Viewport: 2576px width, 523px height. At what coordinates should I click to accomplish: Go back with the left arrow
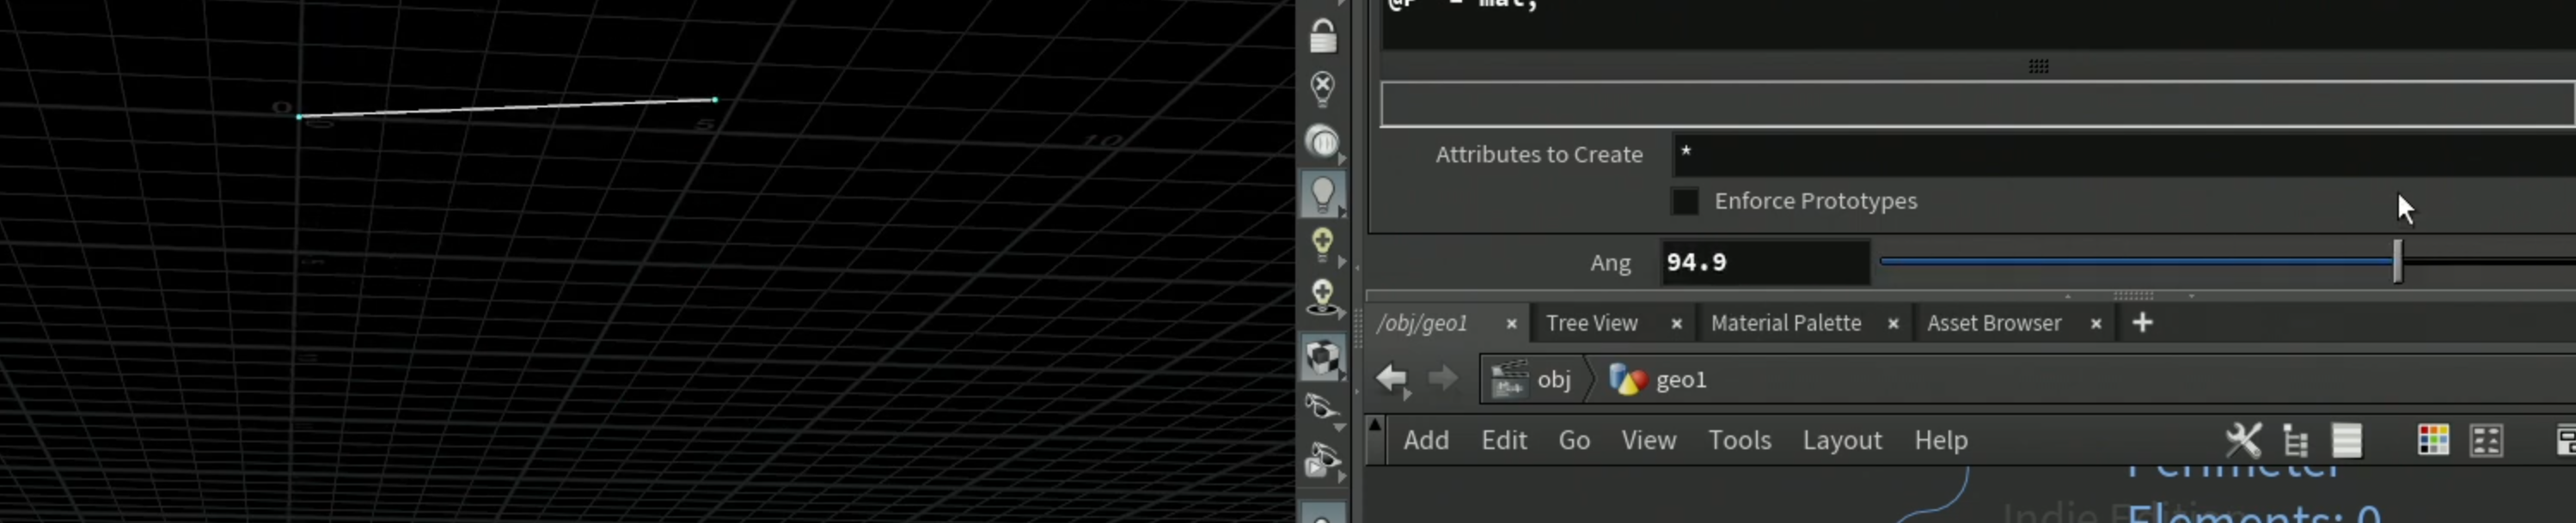click(1391, 379)
